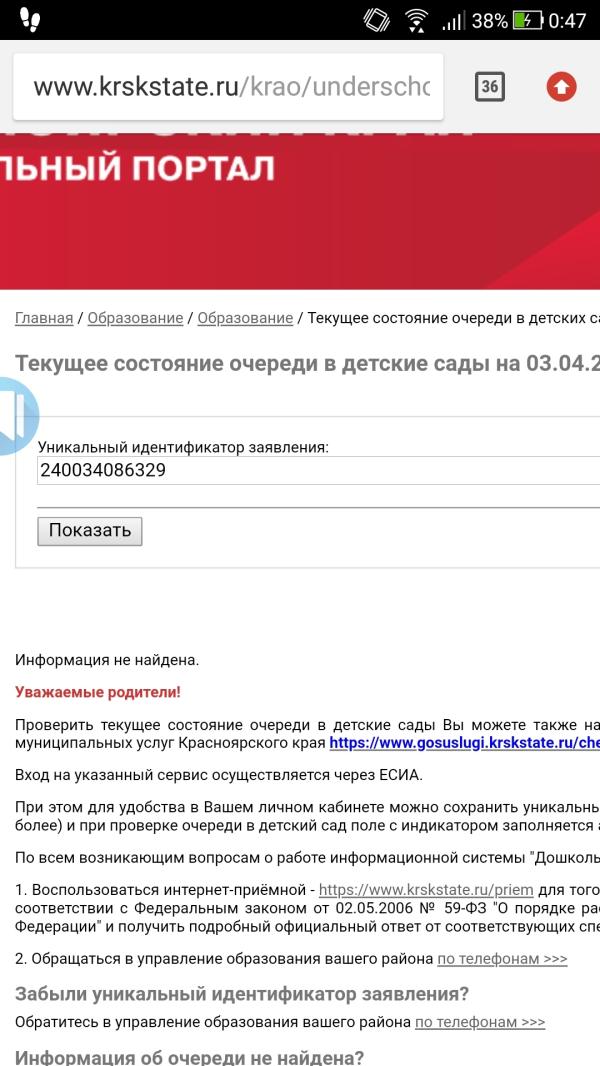
Task: Tap the 0:47 clock in the status bar
Action: [x=567, y=20]
